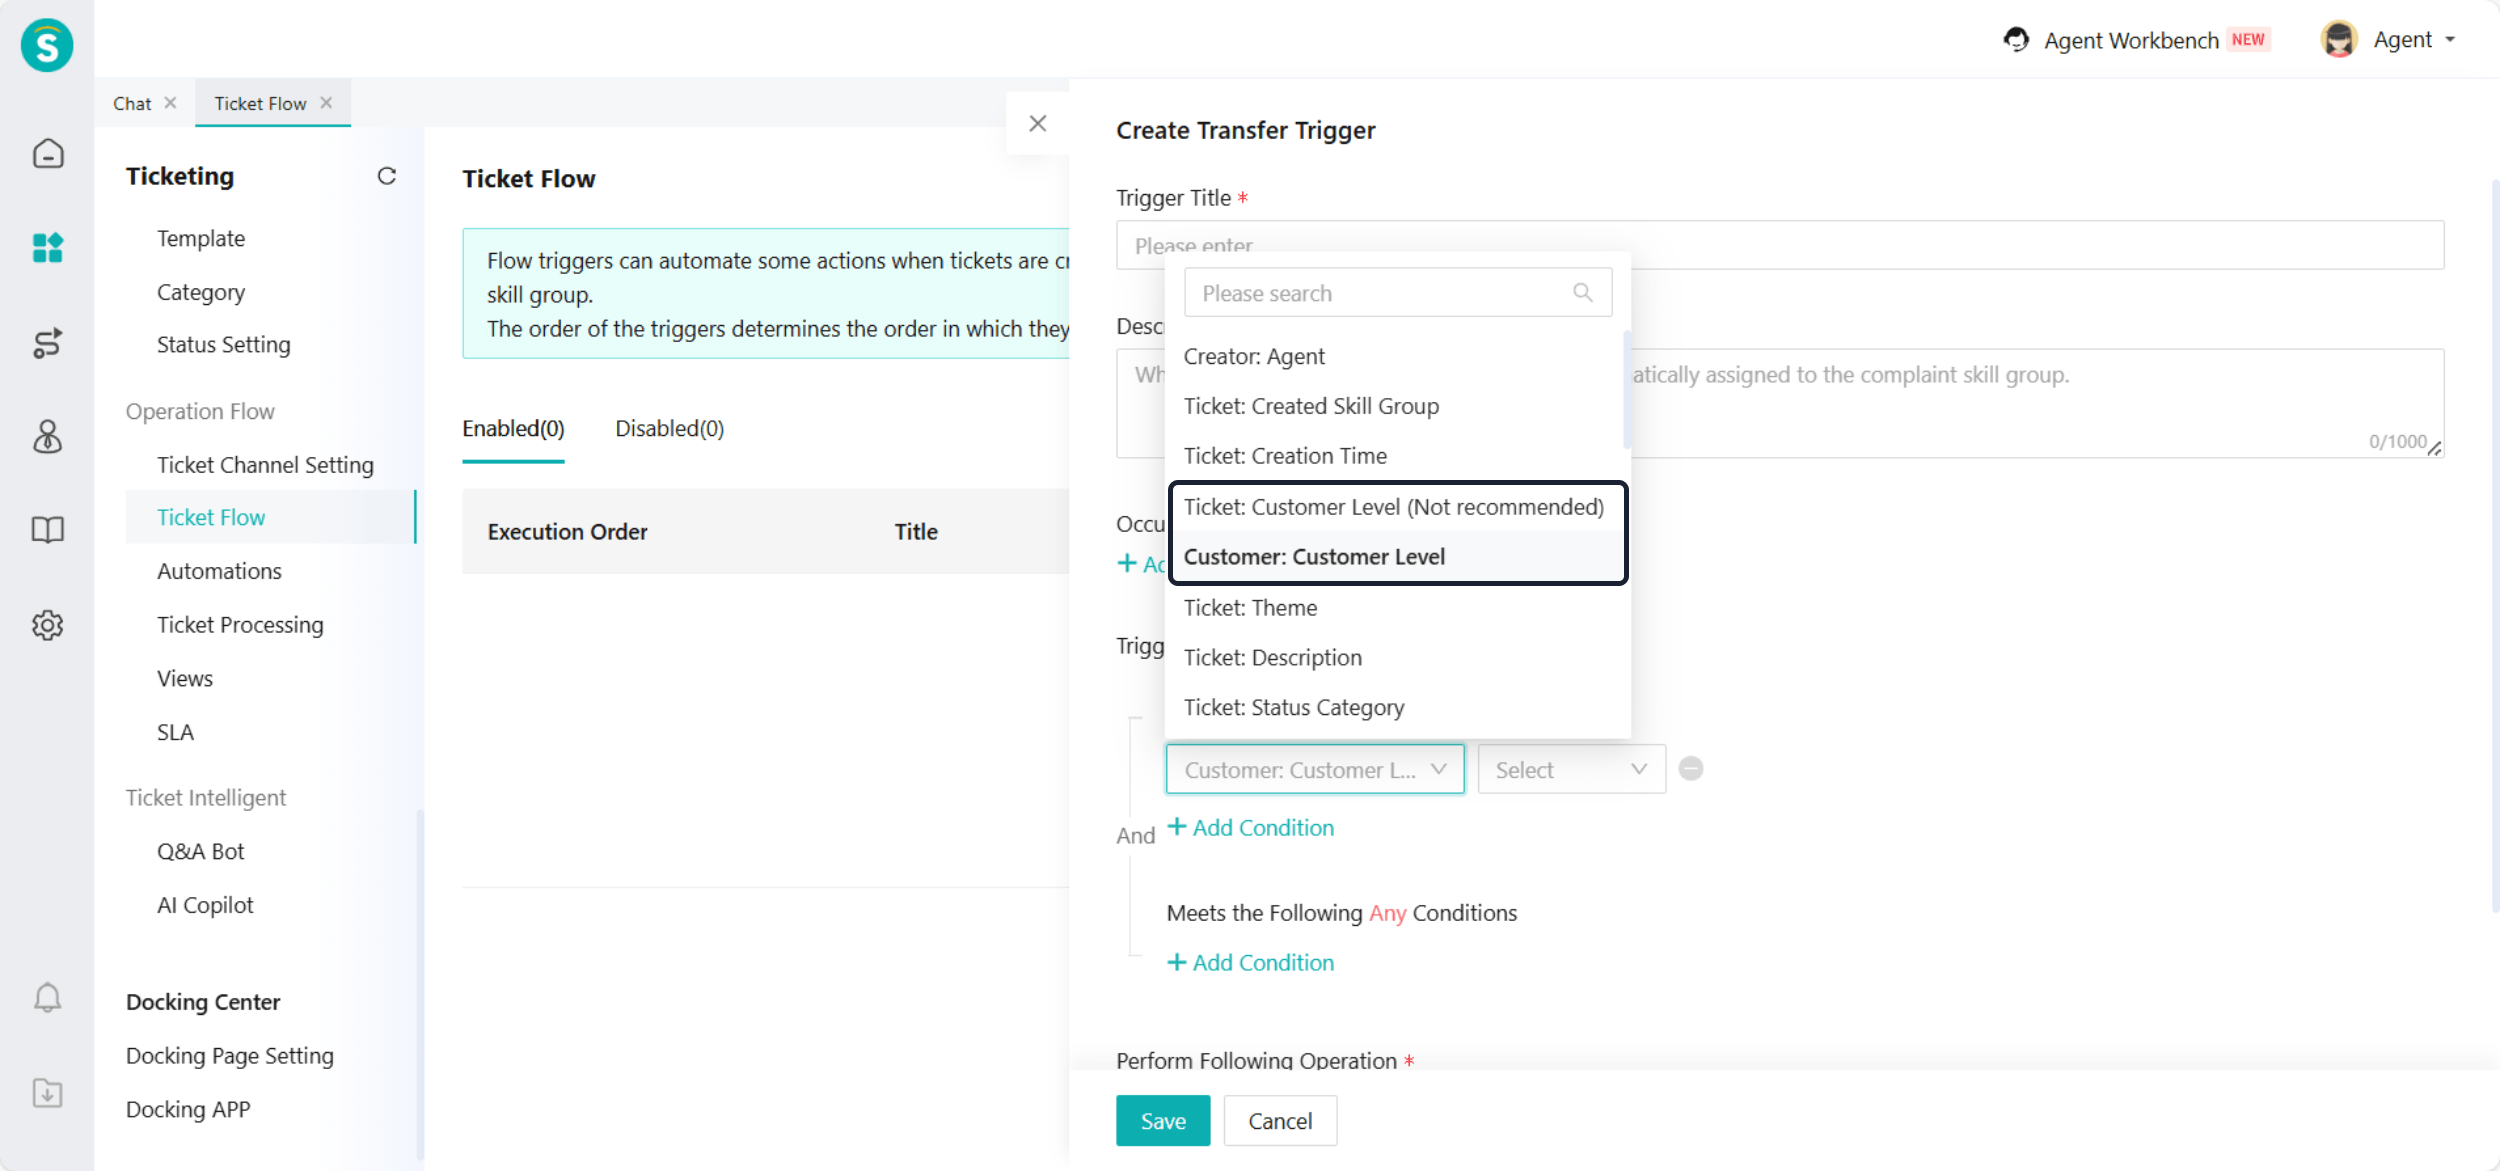The width and height of the screenshot is (2500, 1171).
Task: Close the Create Transfer Trigger panel
Action: click(x=1037, y=123)
